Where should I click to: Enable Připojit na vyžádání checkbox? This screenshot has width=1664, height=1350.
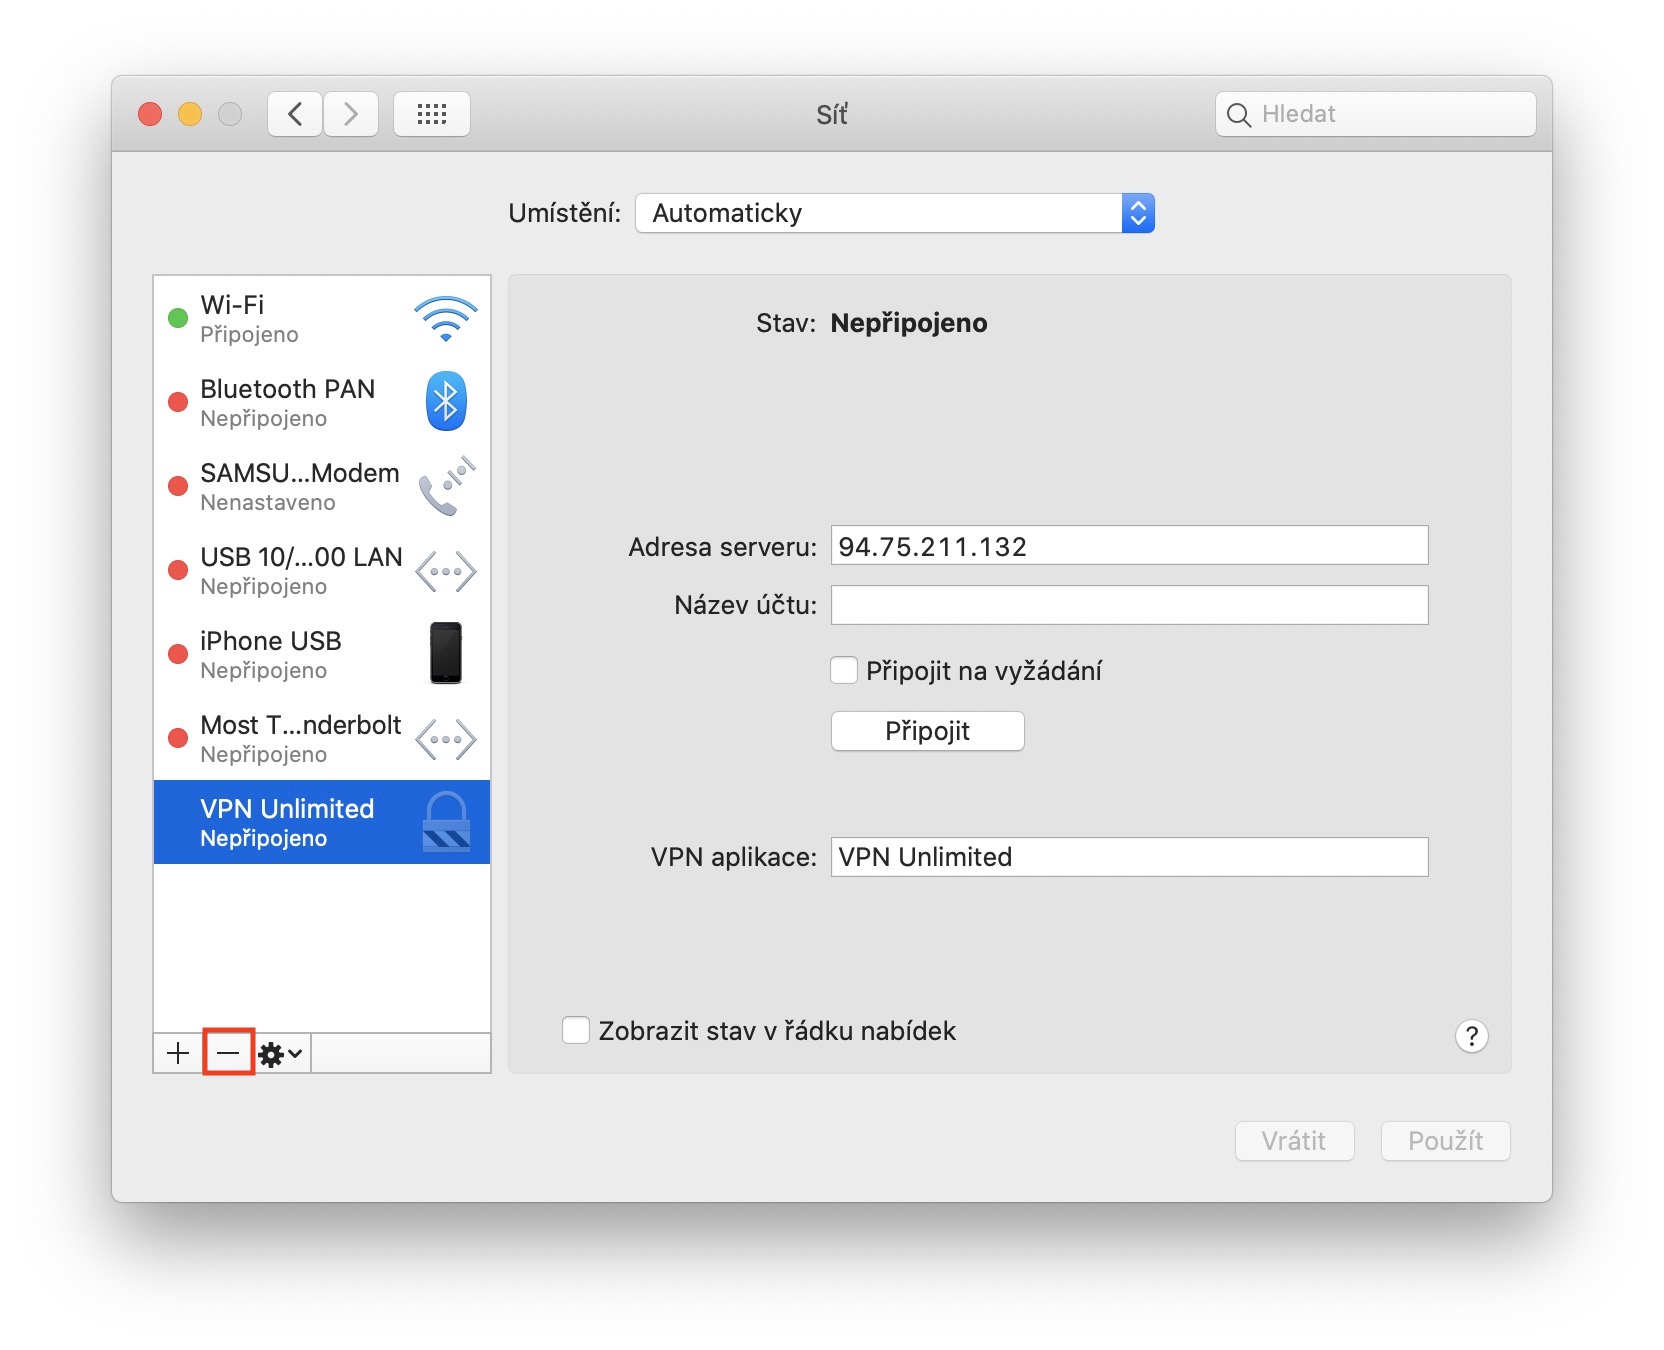[844, 670]
